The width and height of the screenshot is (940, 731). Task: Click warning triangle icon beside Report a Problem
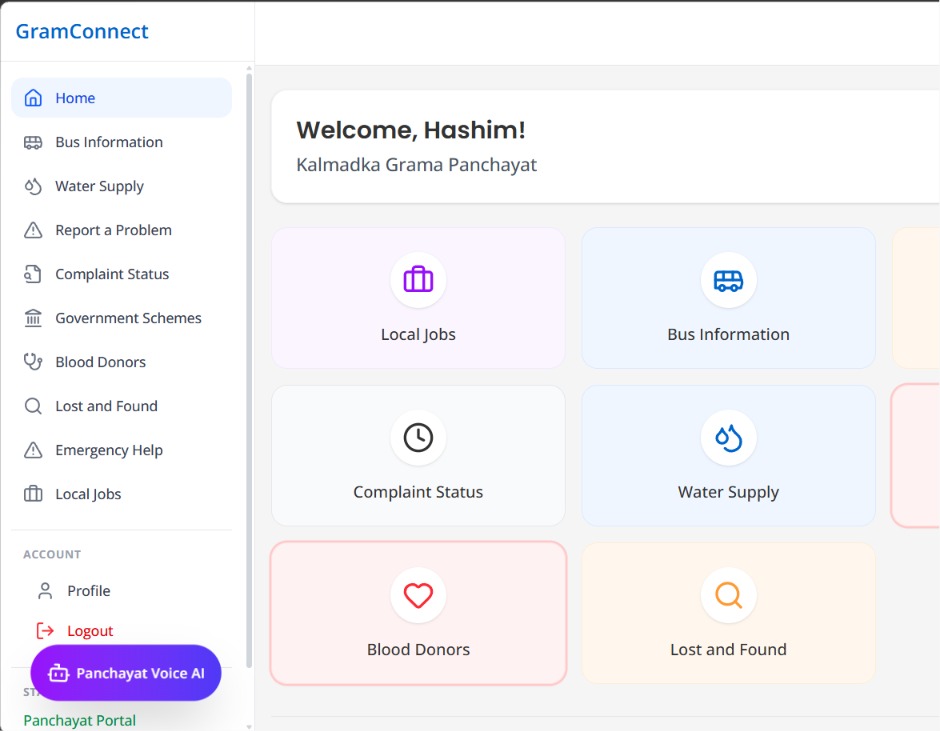(x=33, y=230)
